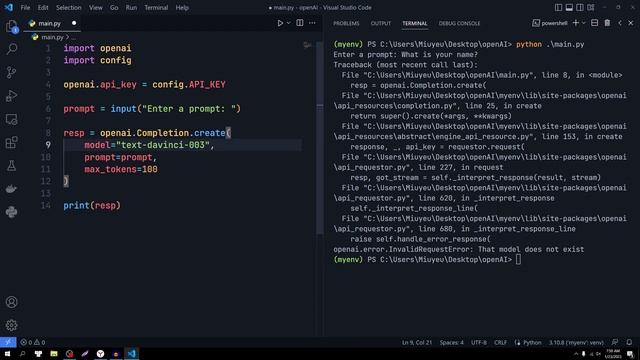
Task: Click the unsaved dot on main.py tab
Action: tap(74, 23)
